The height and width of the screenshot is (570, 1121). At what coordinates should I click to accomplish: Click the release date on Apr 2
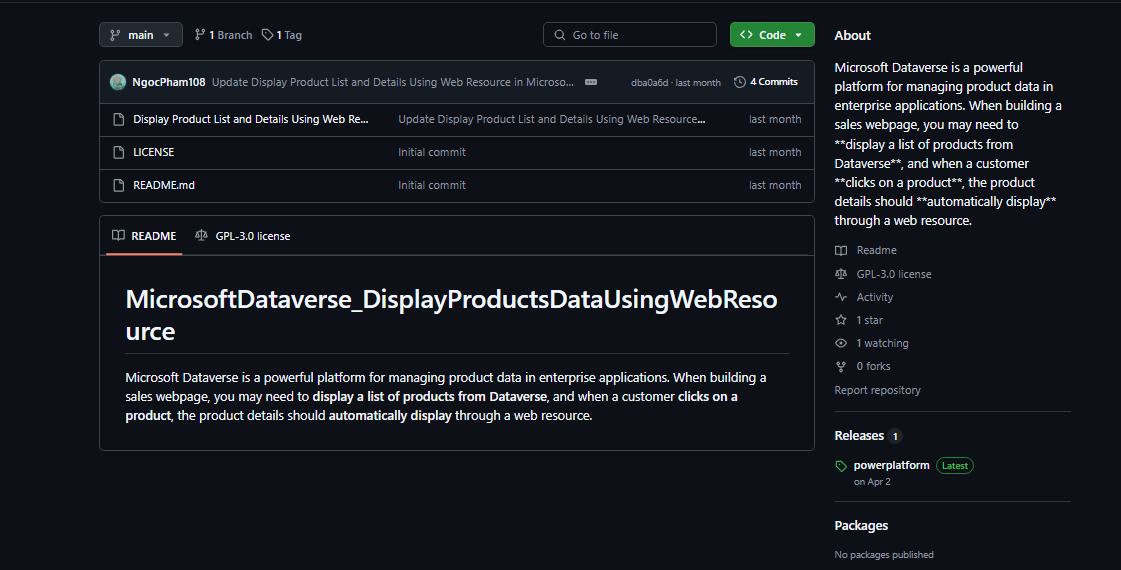coord(872,482)
